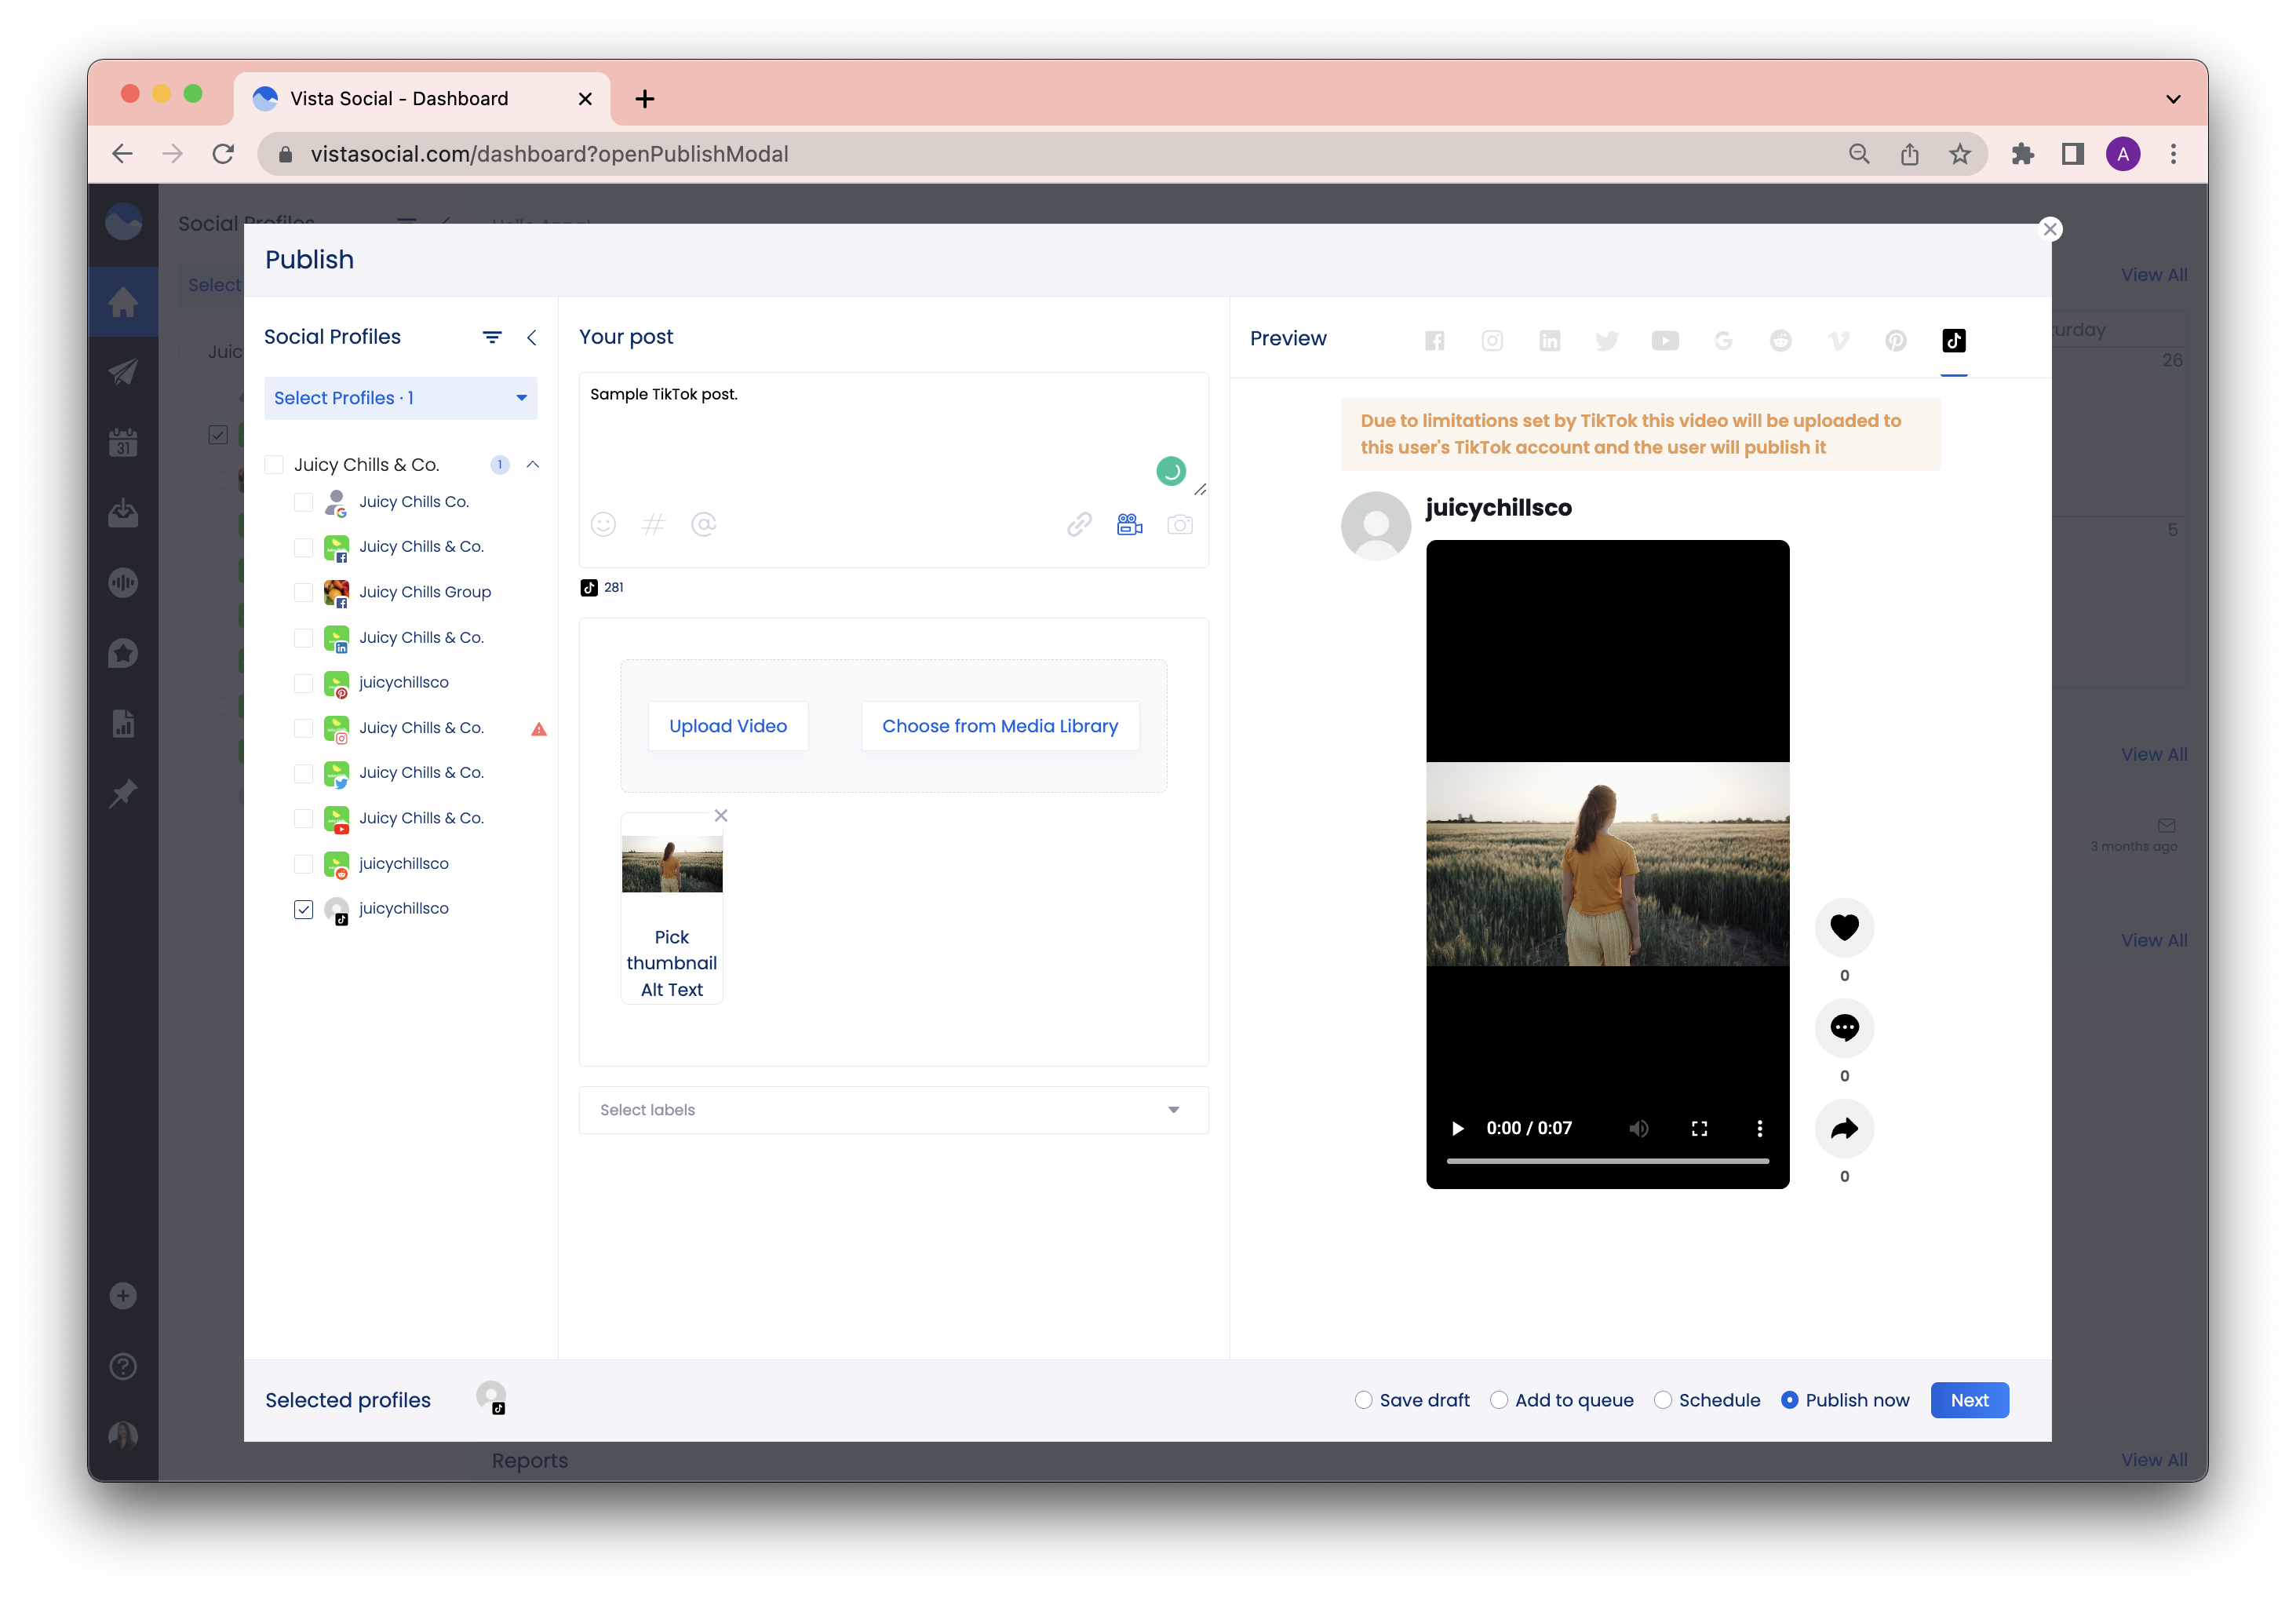
Task: Click the grammar check green circle icon
Action: (1170, 470)
